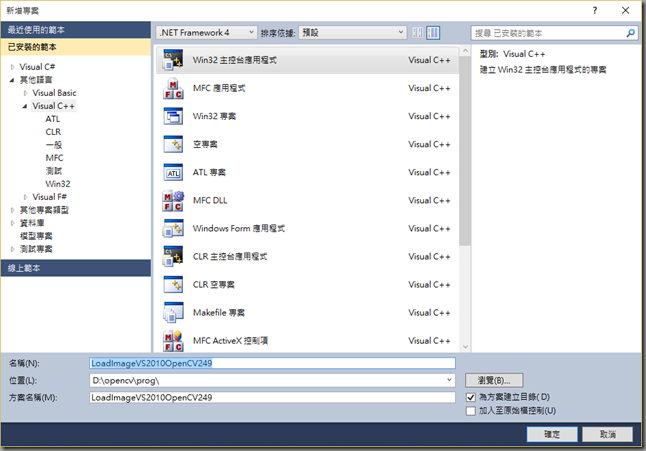Expand the 資料庫 tree node

click(12, 223)
